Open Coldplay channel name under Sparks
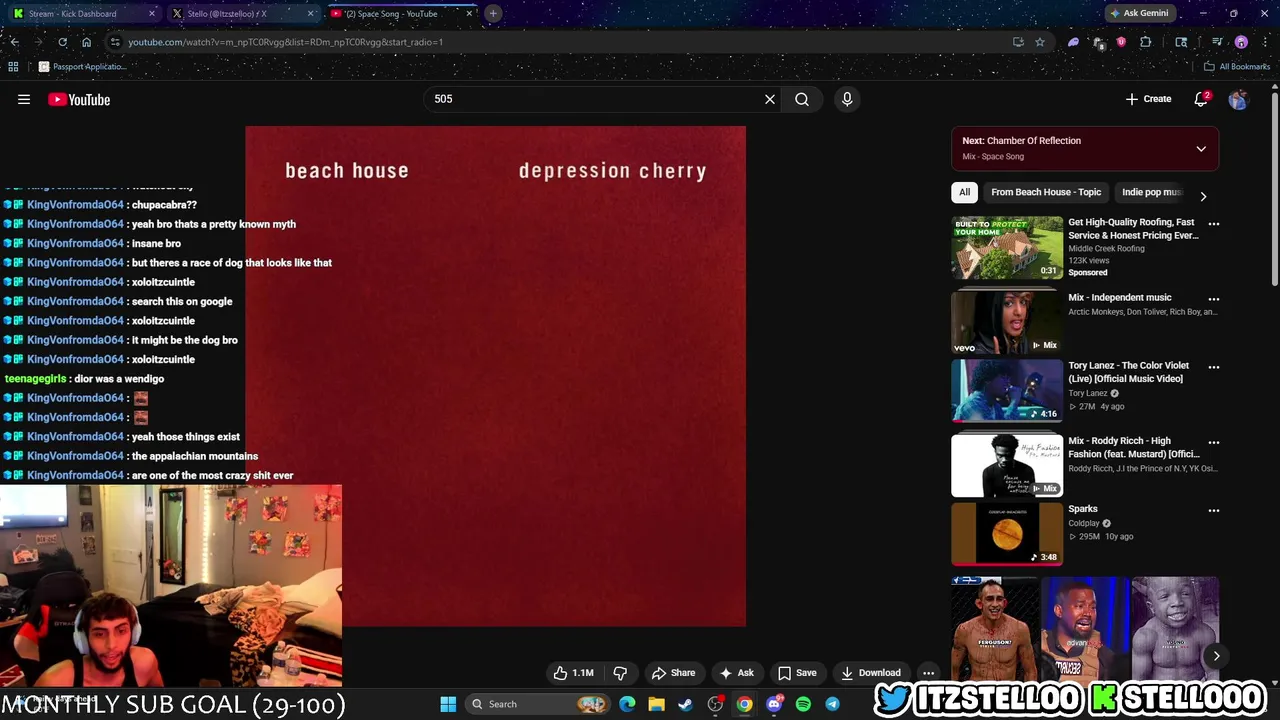 1084,523
